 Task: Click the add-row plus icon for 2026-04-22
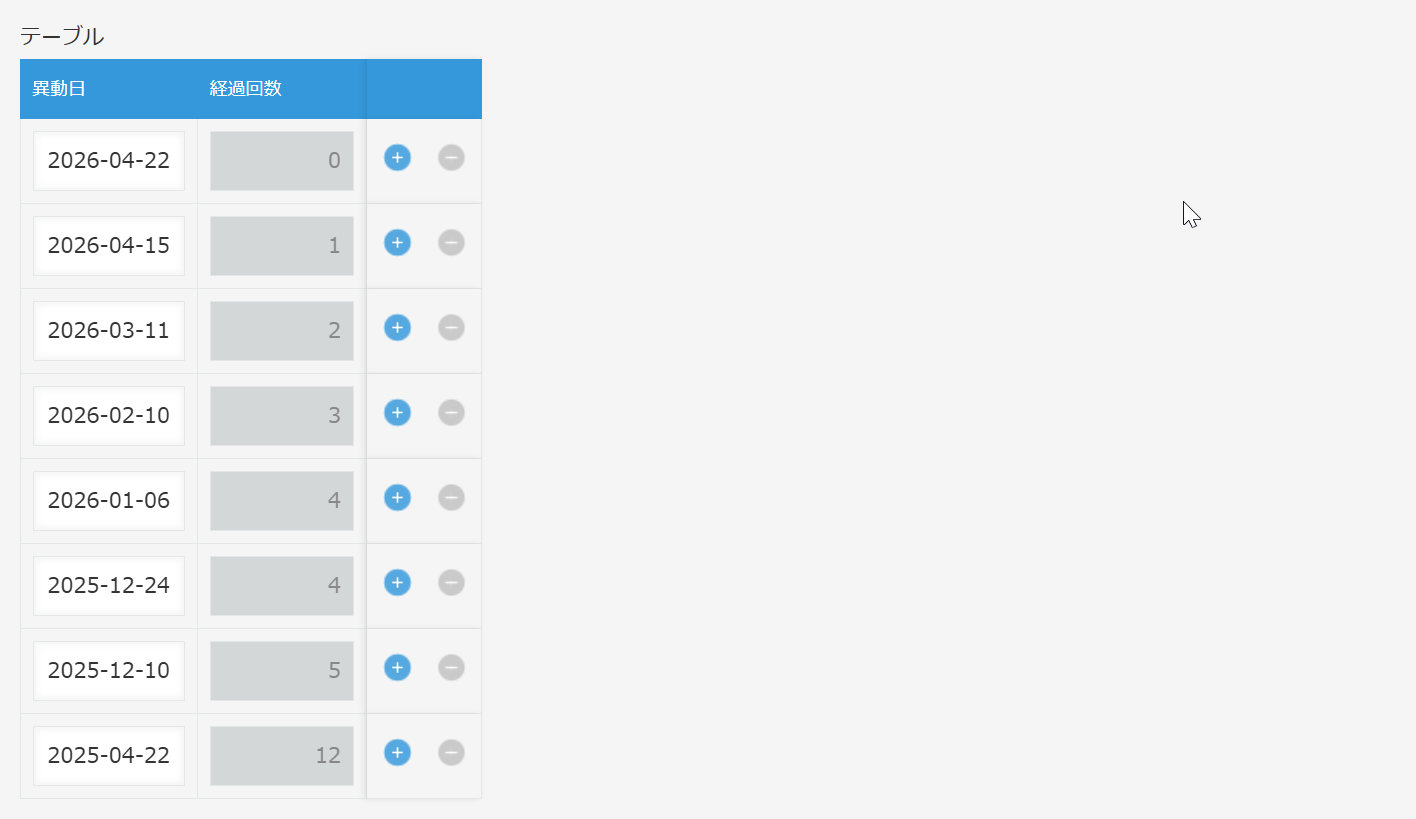click(x=397, y=158)
